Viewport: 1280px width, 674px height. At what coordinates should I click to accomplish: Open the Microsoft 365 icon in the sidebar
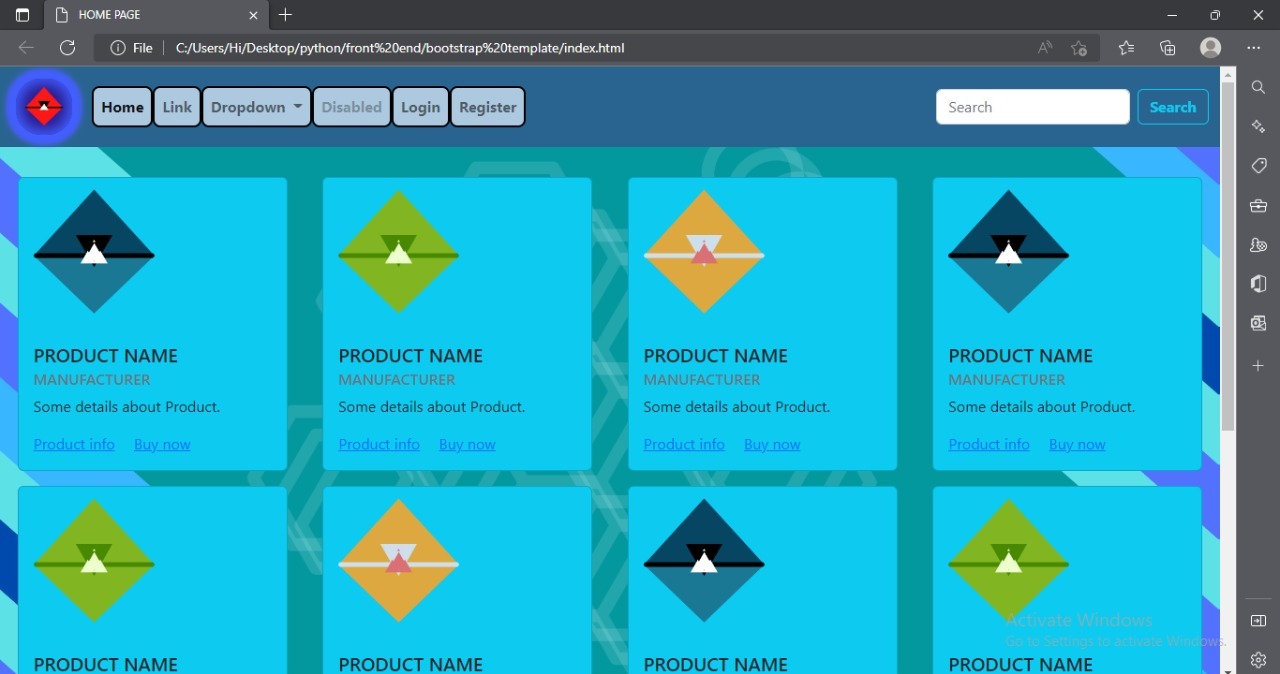point(1258,284)
